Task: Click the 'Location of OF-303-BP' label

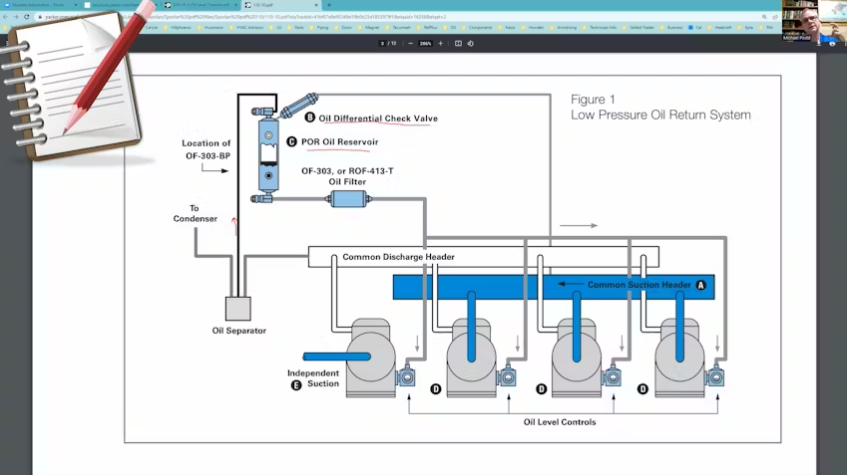Action: point(206,150)
